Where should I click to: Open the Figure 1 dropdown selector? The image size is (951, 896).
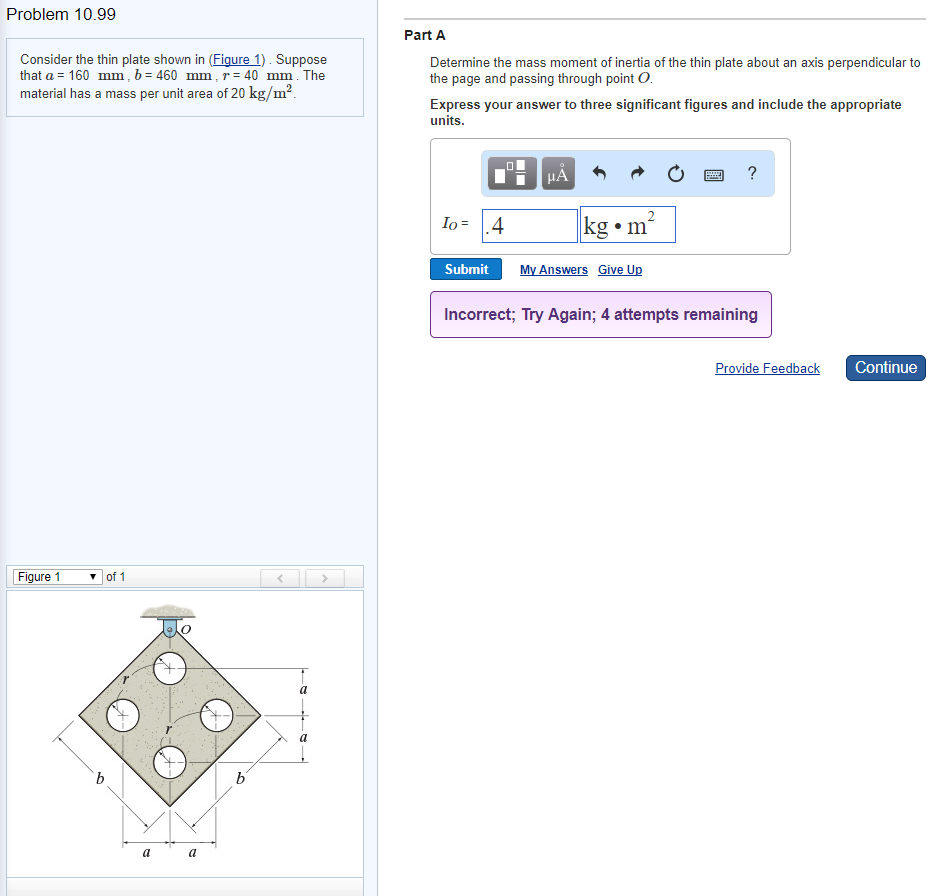58,576
